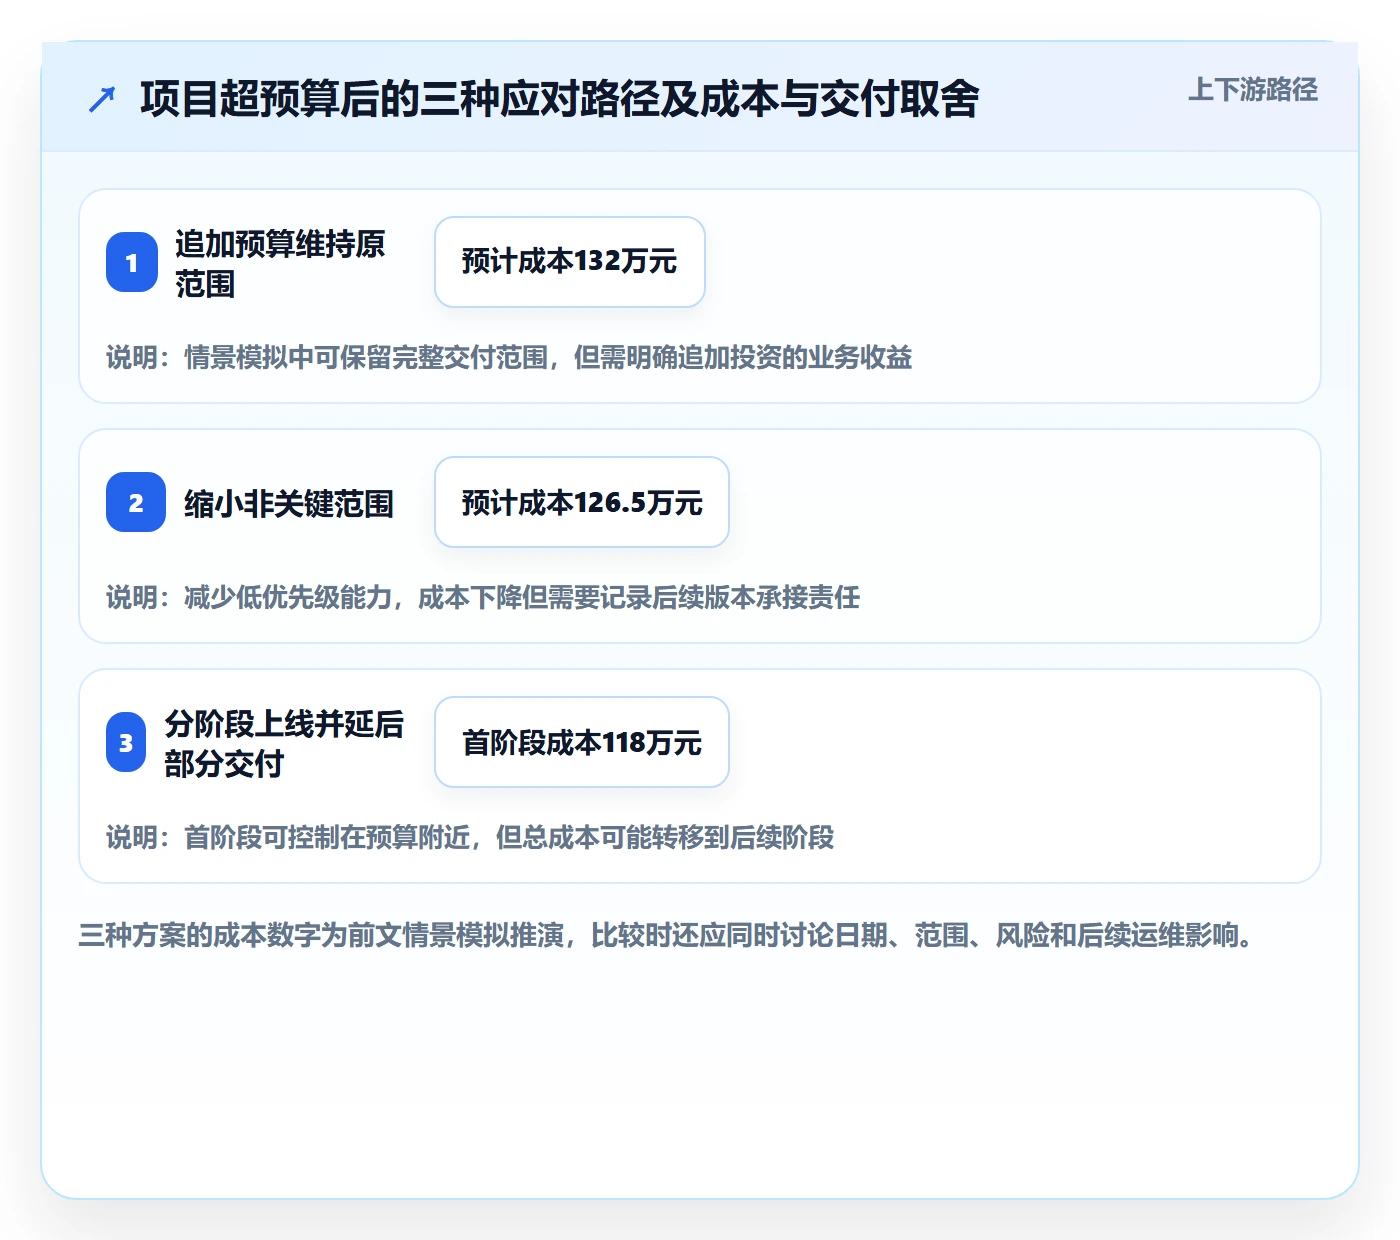Select the 首阶段成本118万元 cost chip

[x=582, y=742]
